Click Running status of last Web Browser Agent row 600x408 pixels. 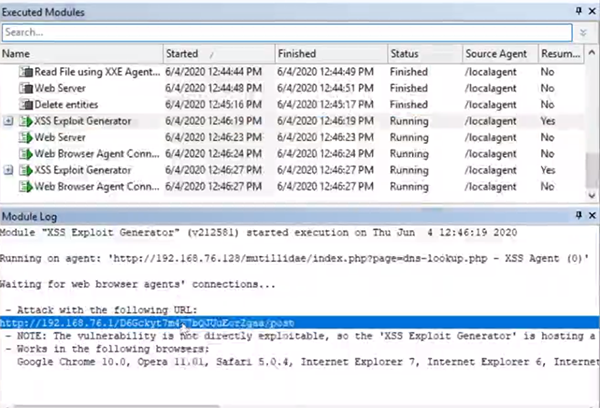pyautogui.click(x=409, y=187)
